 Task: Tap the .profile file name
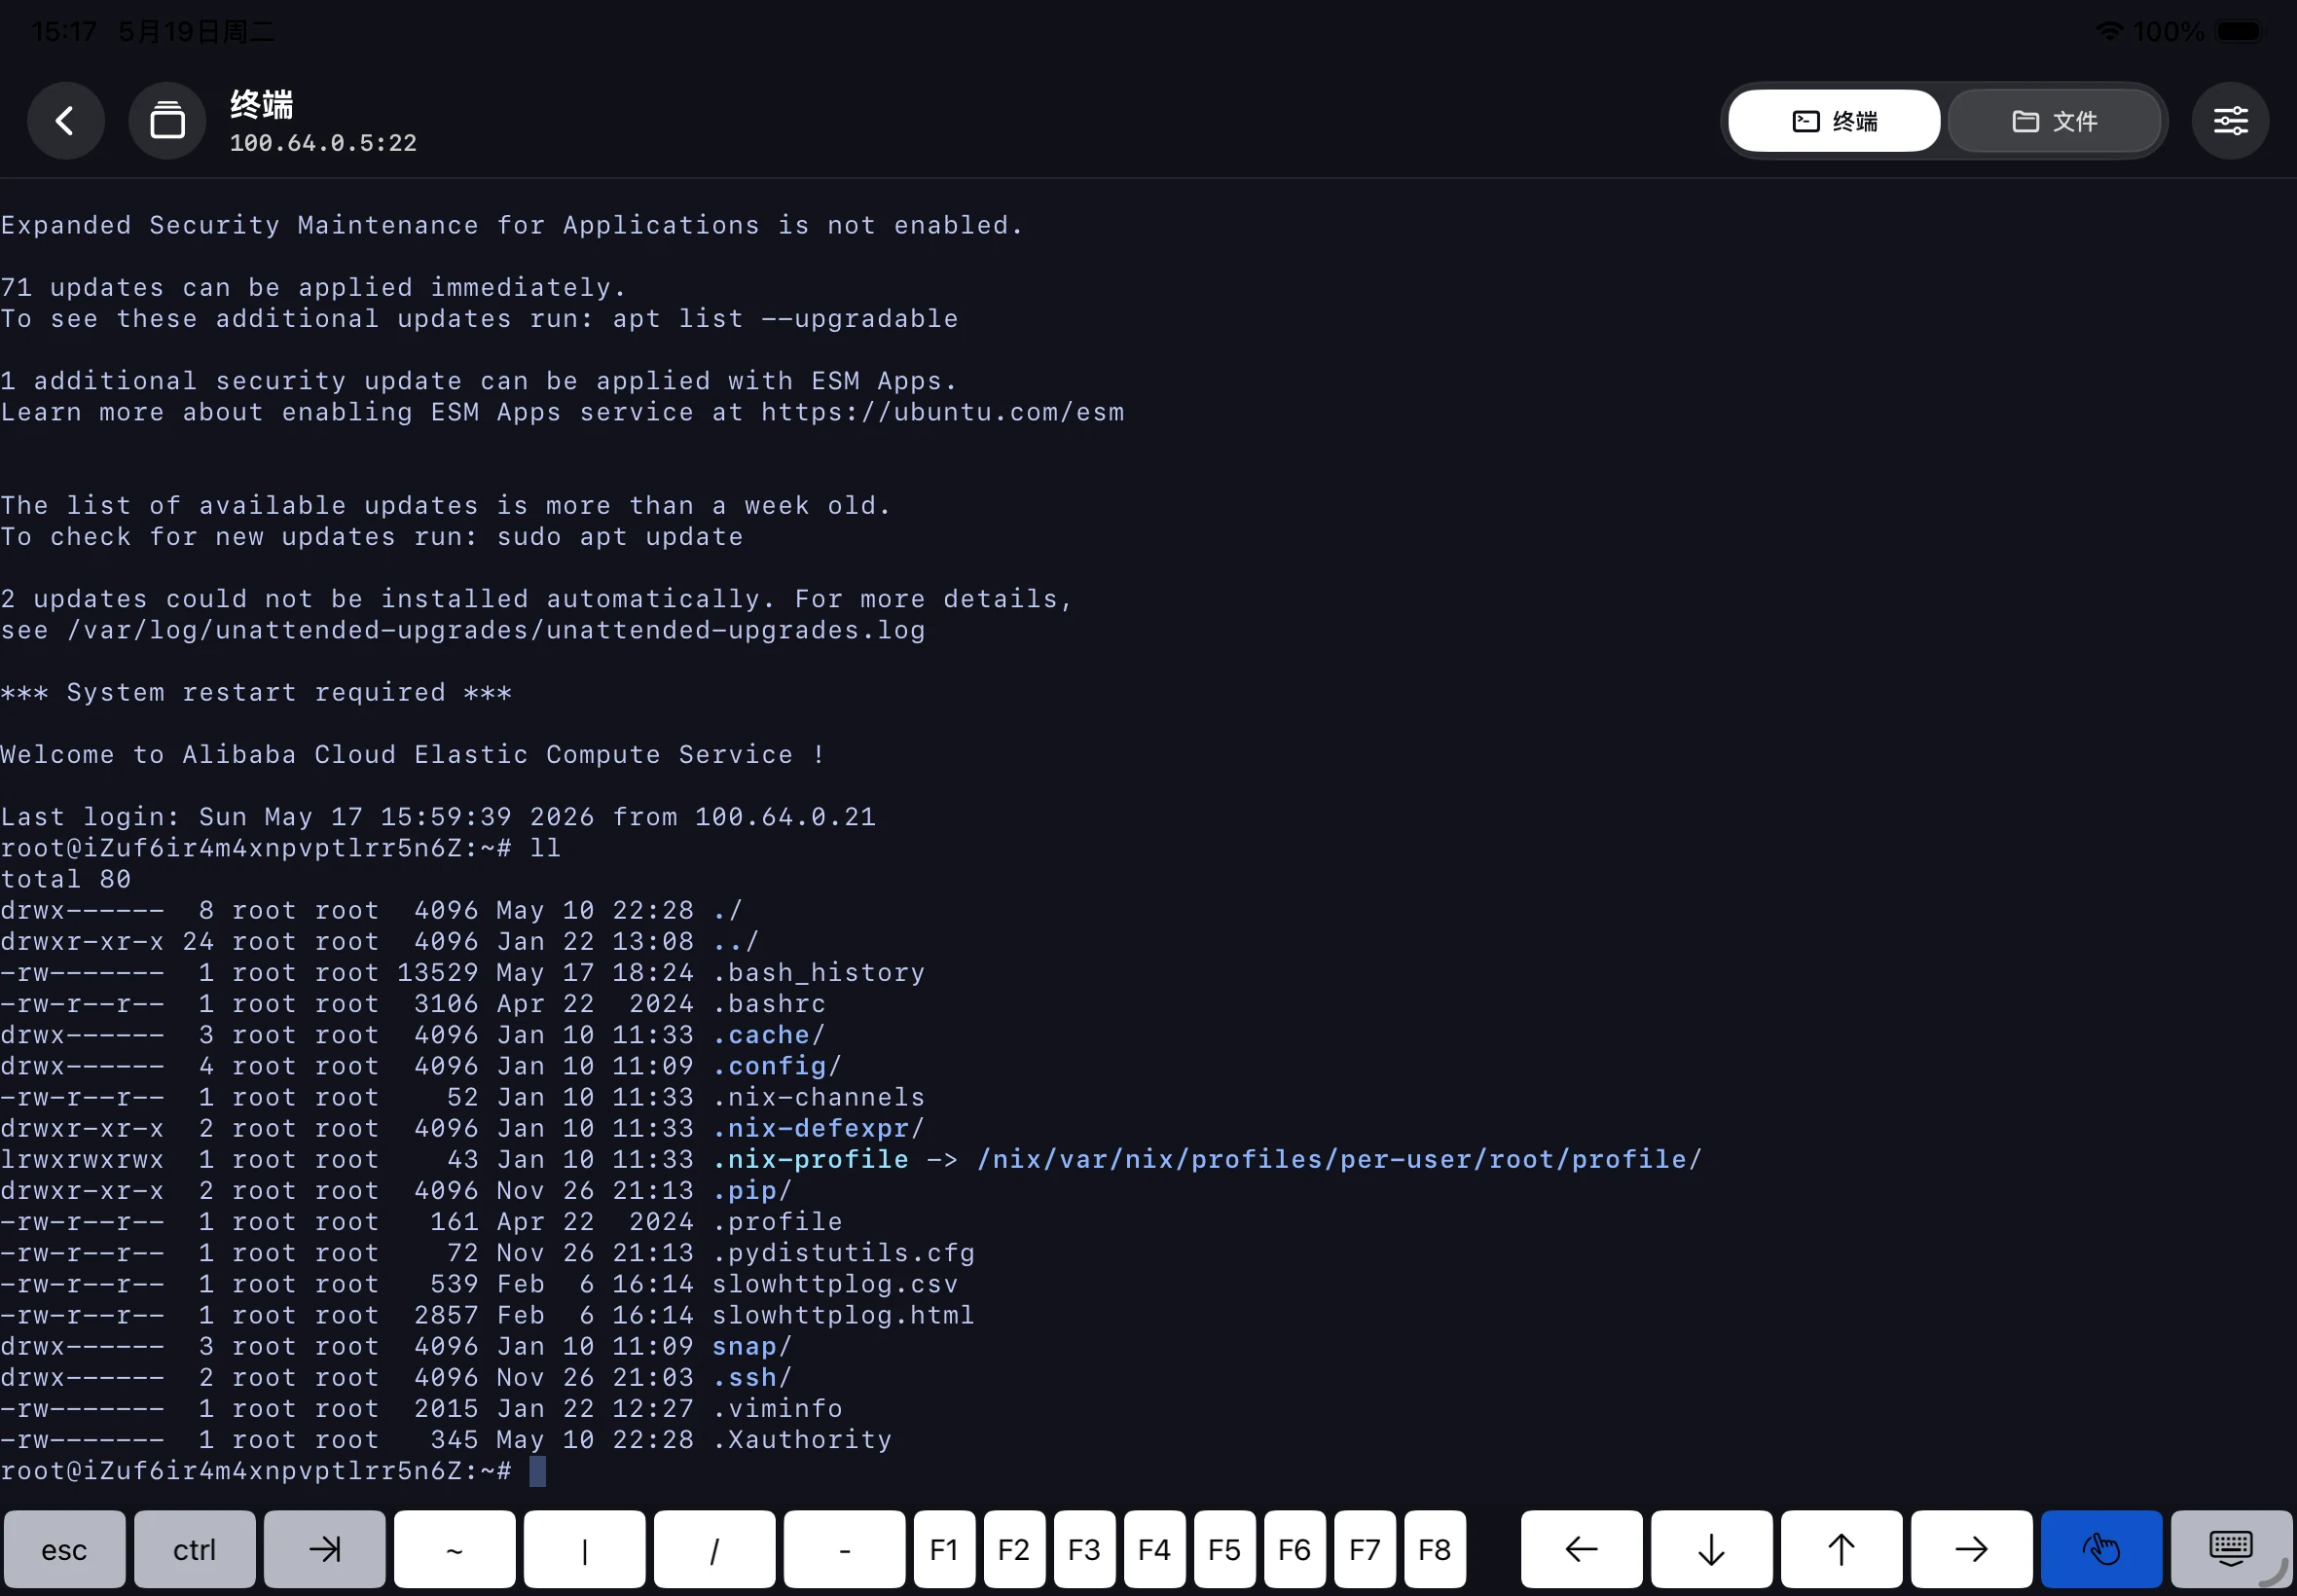pyautogui.click(x=777, y=1221)
